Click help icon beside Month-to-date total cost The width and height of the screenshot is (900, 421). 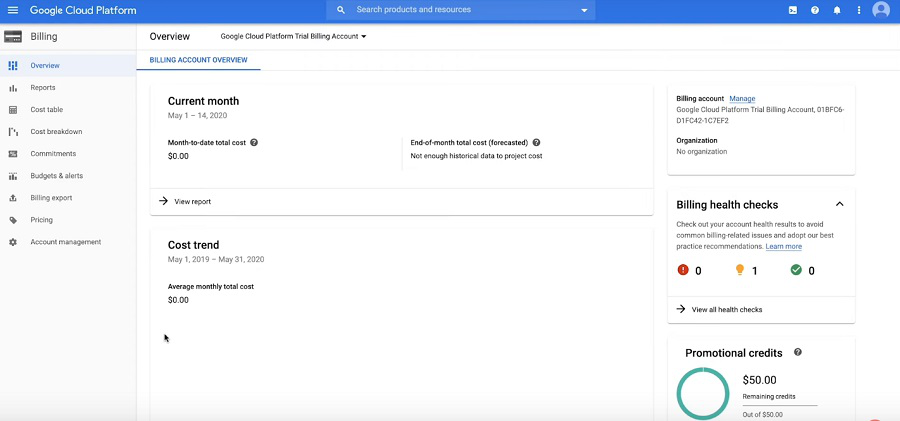click(254, 142)
